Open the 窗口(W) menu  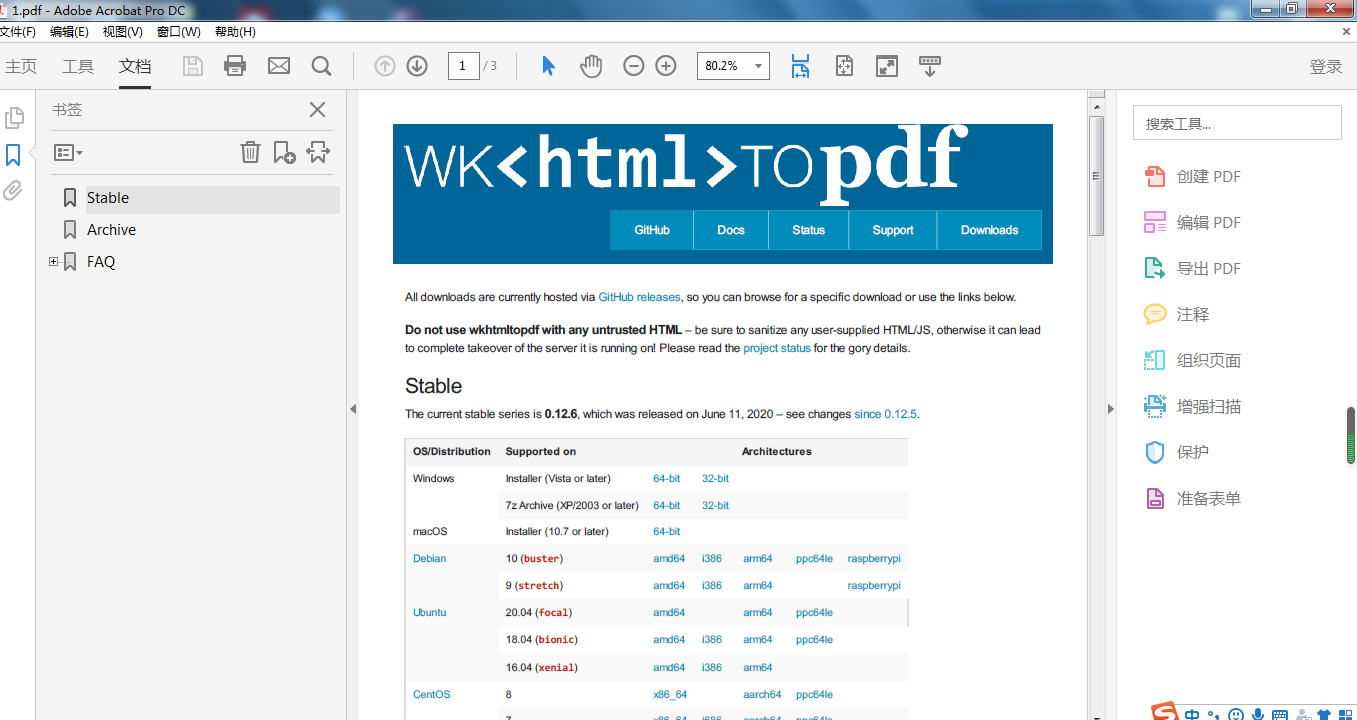[178, 32]
